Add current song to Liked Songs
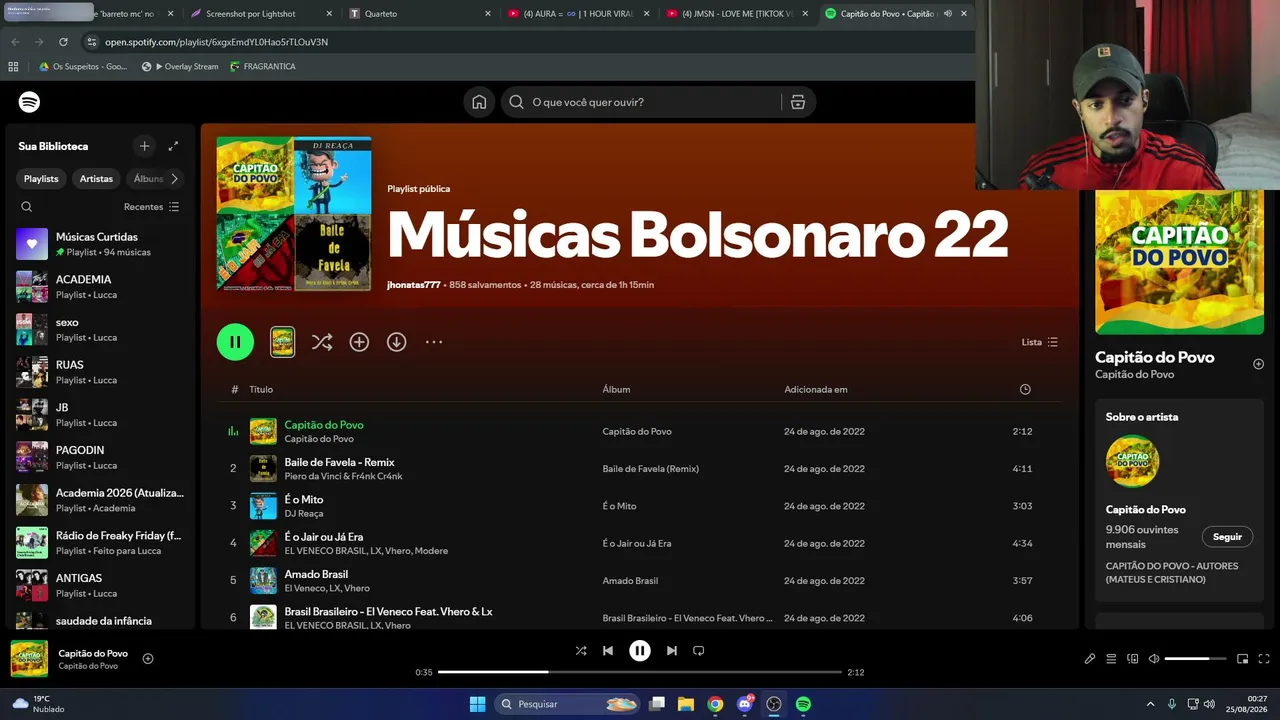Viewport: 1280px width, 720px height. click(148, 659)
